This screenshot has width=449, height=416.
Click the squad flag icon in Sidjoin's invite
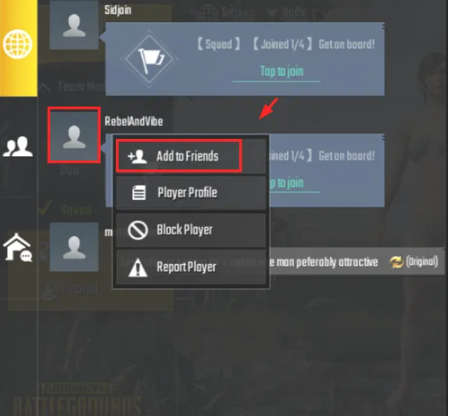[149, 59]
